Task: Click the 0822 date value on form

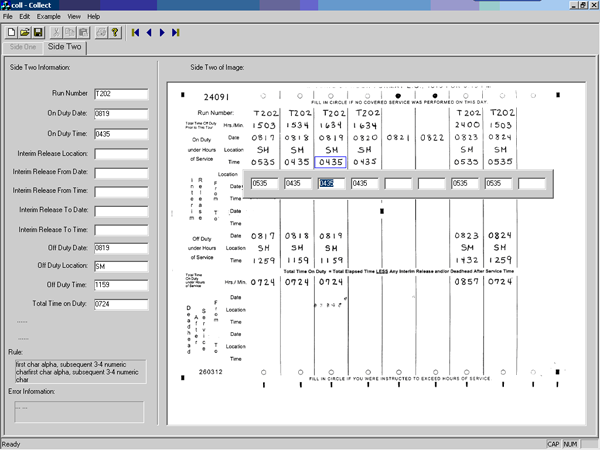Action: pyautogui.click(x=432, y=137)
